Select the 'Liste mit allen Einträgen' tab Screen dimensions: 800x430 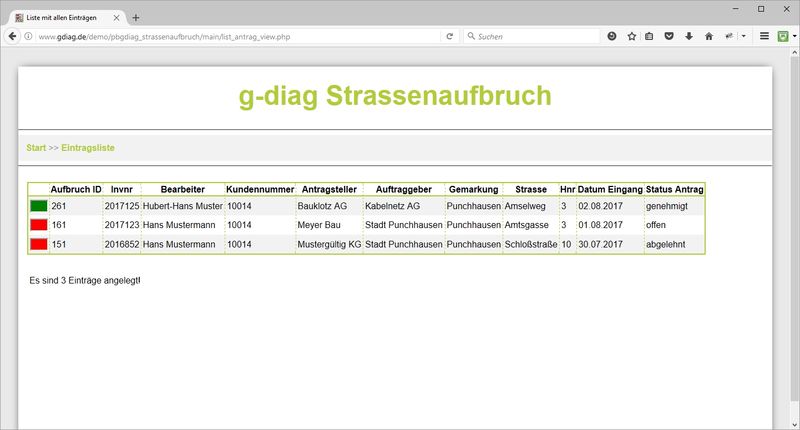pyautogui.click(x=62, y=17)
